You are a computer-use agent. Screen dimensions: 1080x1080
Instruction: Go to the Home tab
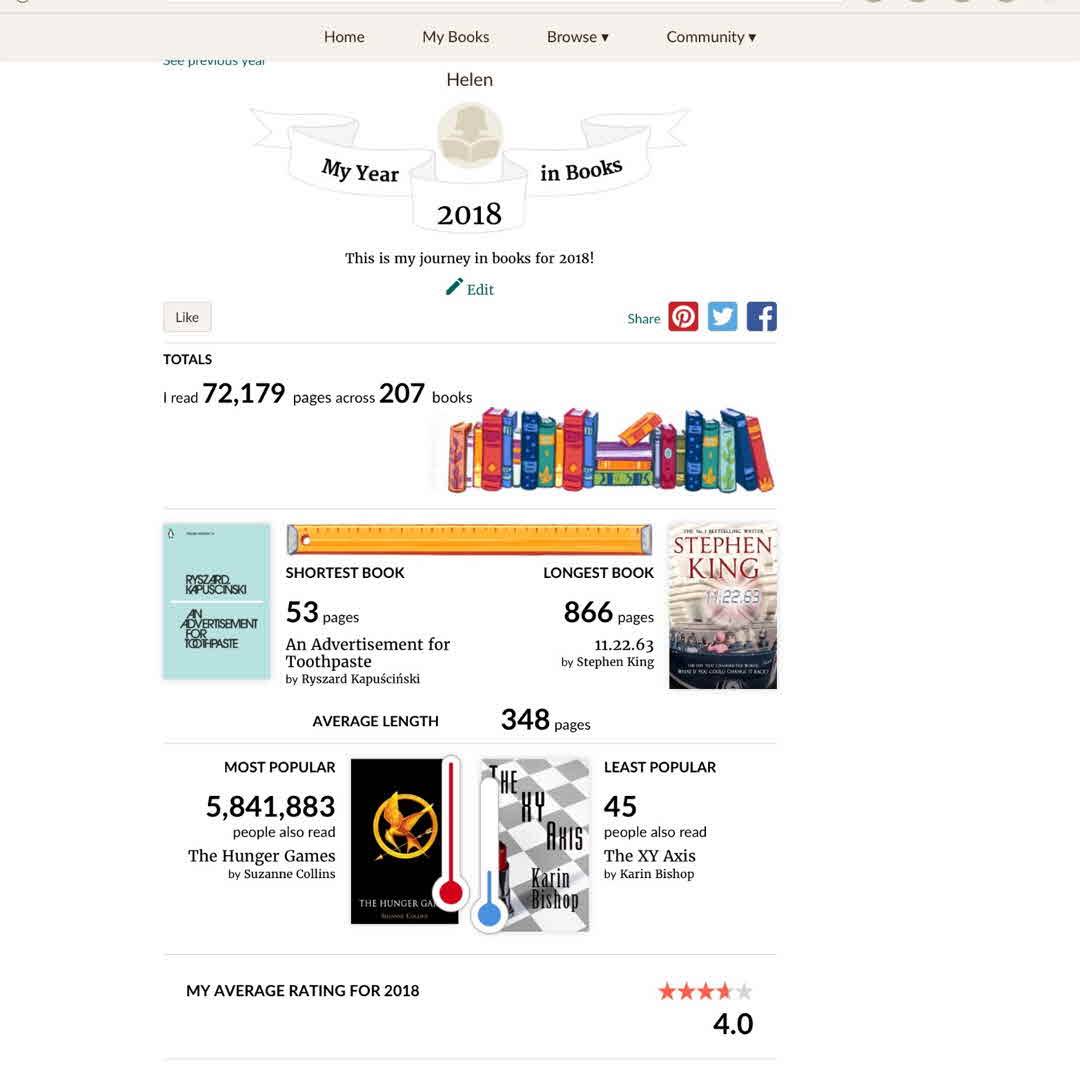coord(344,37)
